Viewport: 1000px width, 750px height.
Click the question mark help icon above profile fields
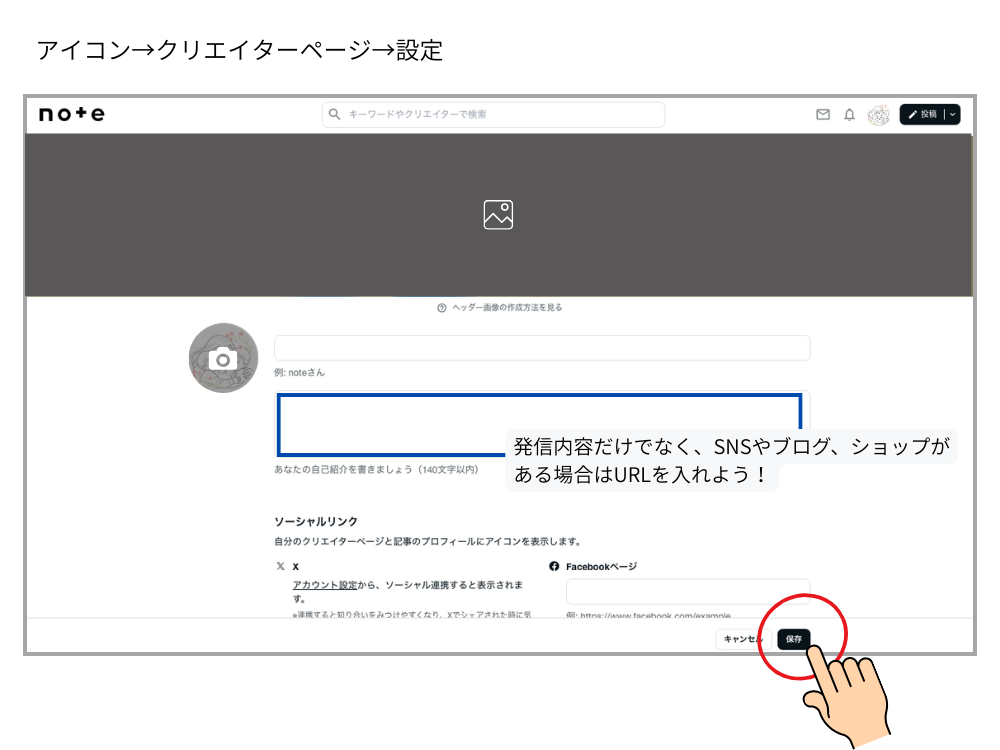pos(440,307)
